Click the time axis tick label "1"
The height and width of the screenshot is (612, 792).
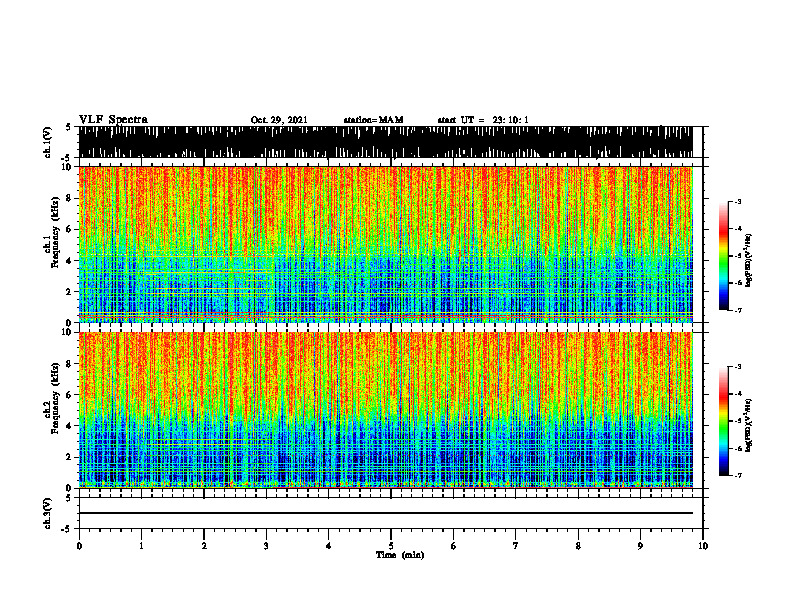(141, 546)
